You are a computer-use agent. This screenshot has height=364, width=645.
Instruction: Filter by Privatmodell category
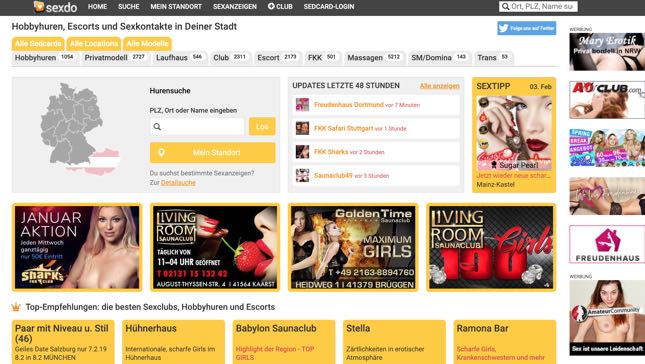115,58
